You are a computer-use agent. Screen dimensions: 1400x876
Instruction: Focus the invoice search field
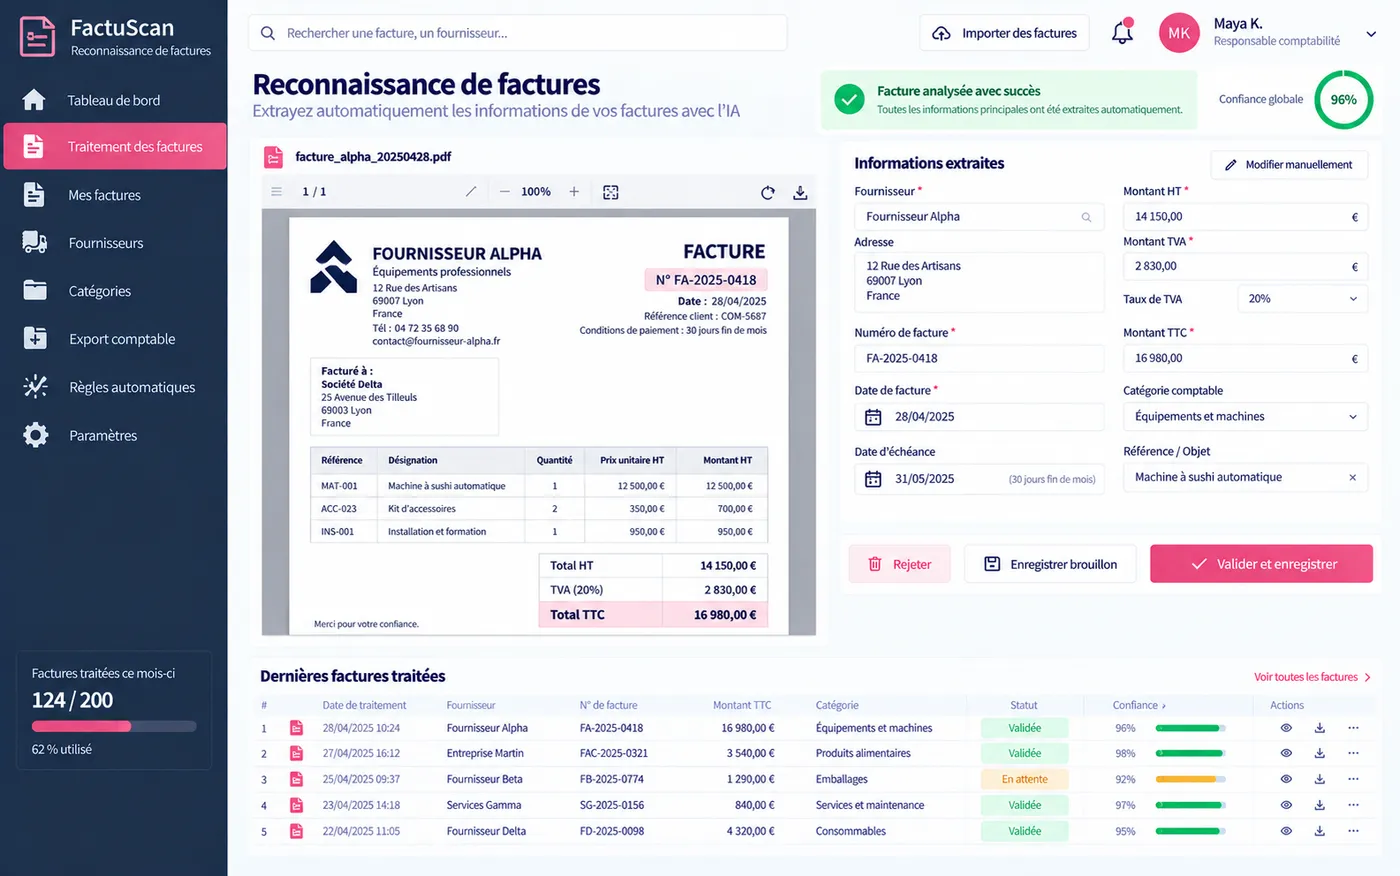517,33
